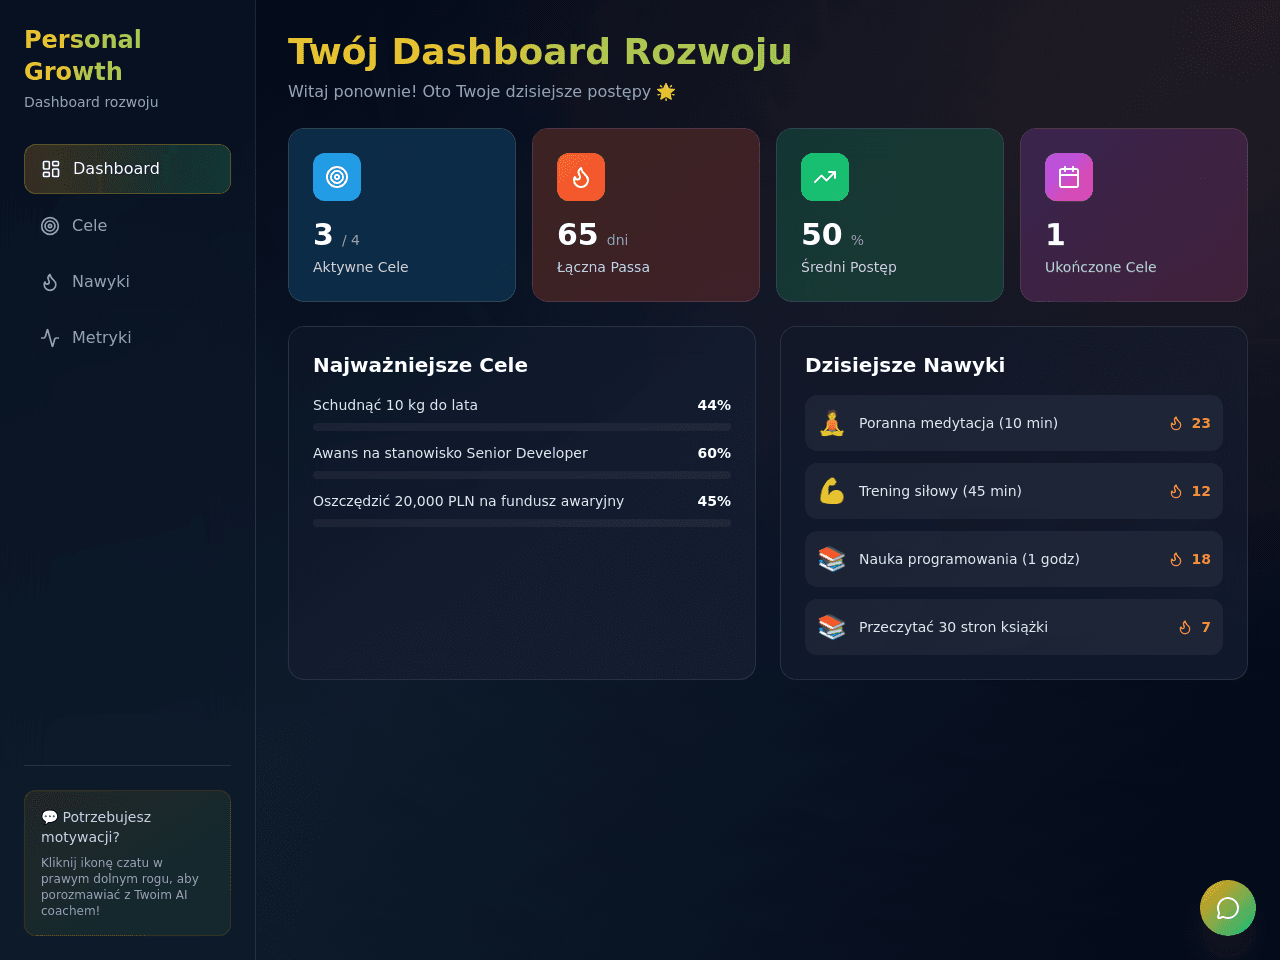The image size is (1280, 960).
Task: Click the Personal Growth logo title
Action: [x=83, y=55]
